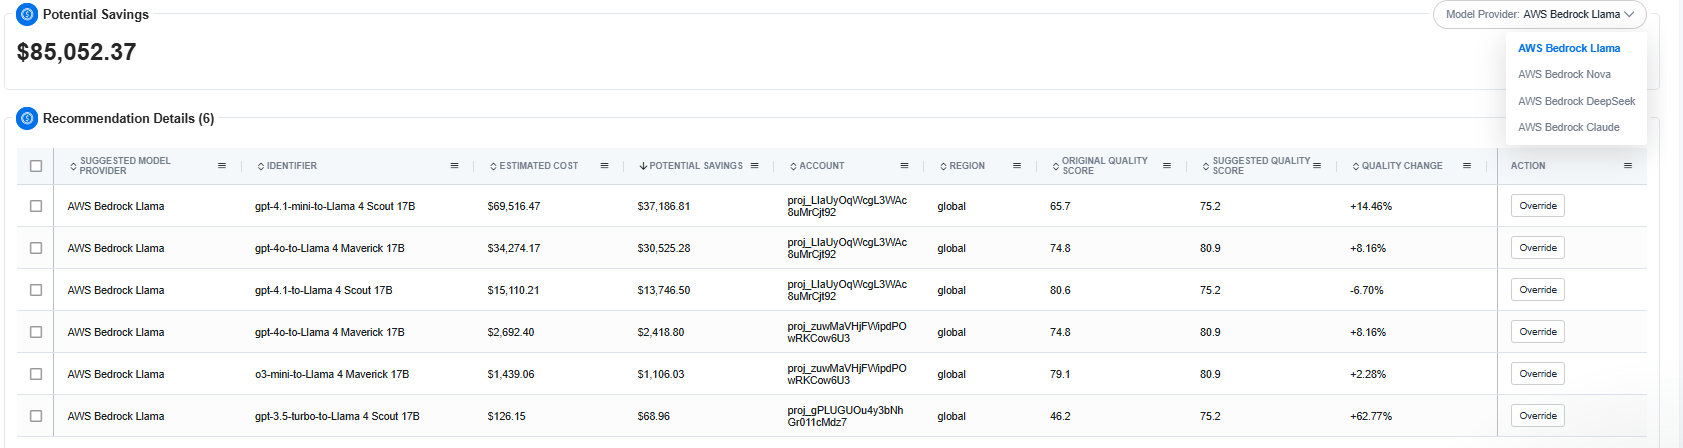Click the +2.28% quality change cell
Image resolution: width=1683 pixels, height=448 pixels.
[1368, 374]
